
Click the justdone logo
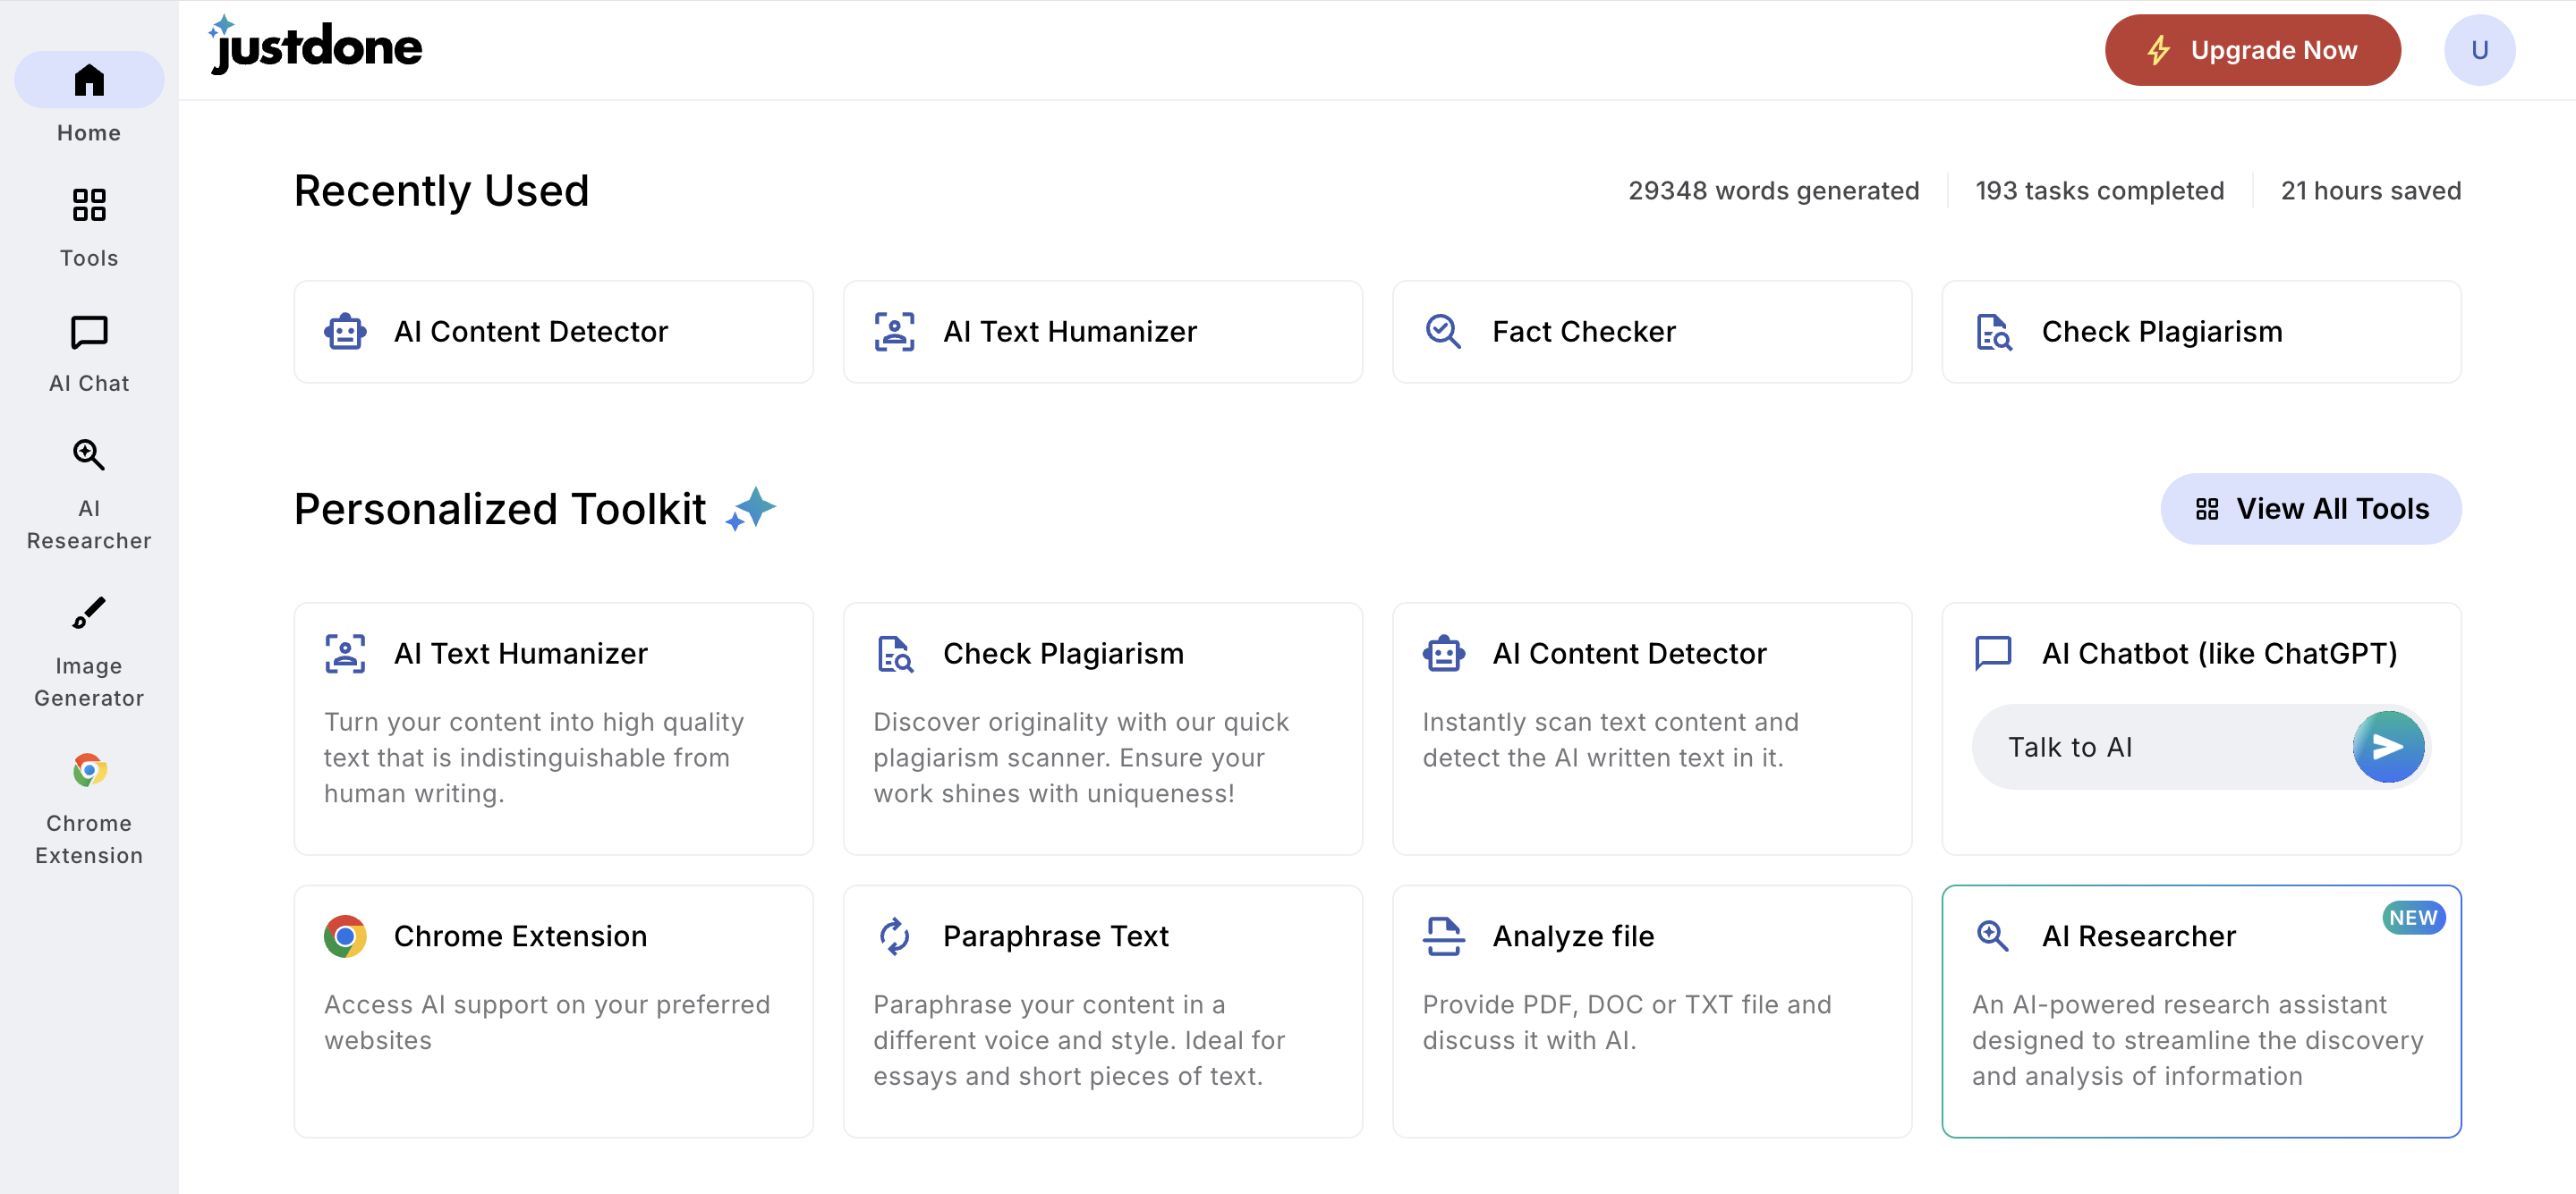tap(316, 45)
